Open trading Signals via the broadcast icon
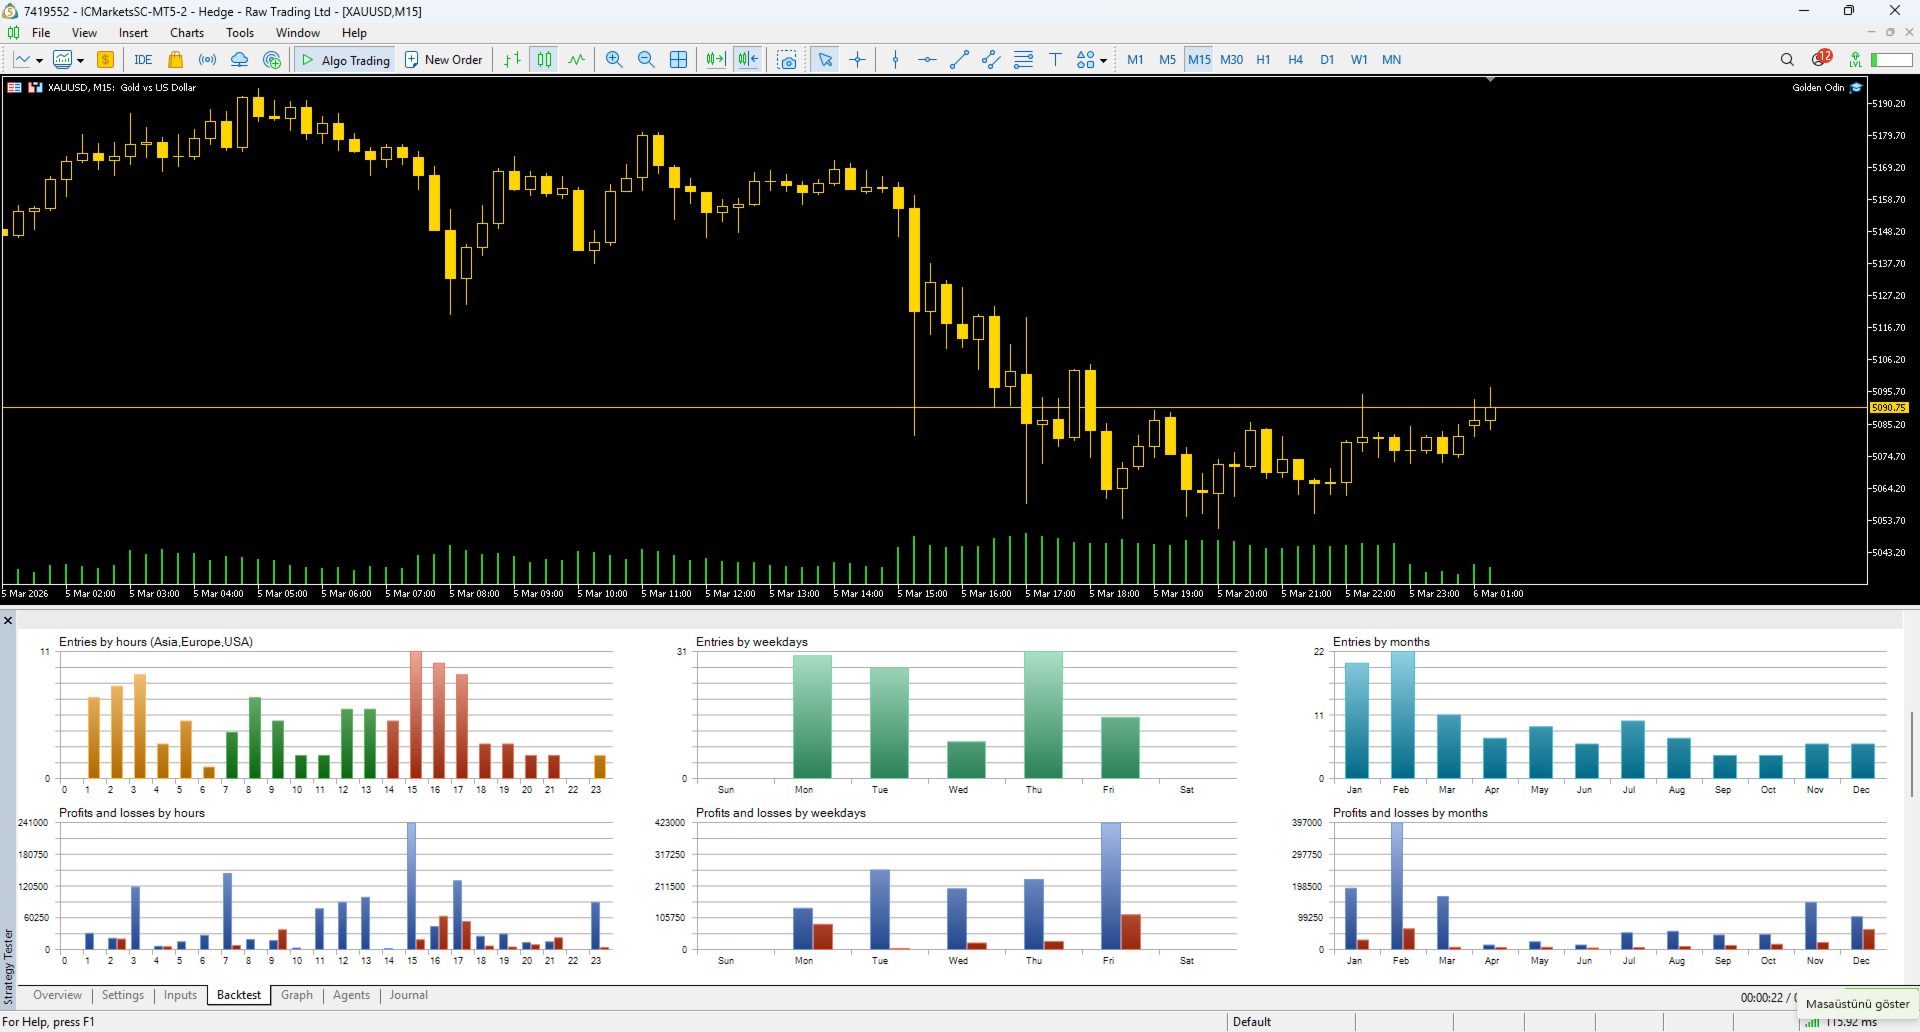Screen dimensions: 1920x1032 click(207, 59)
